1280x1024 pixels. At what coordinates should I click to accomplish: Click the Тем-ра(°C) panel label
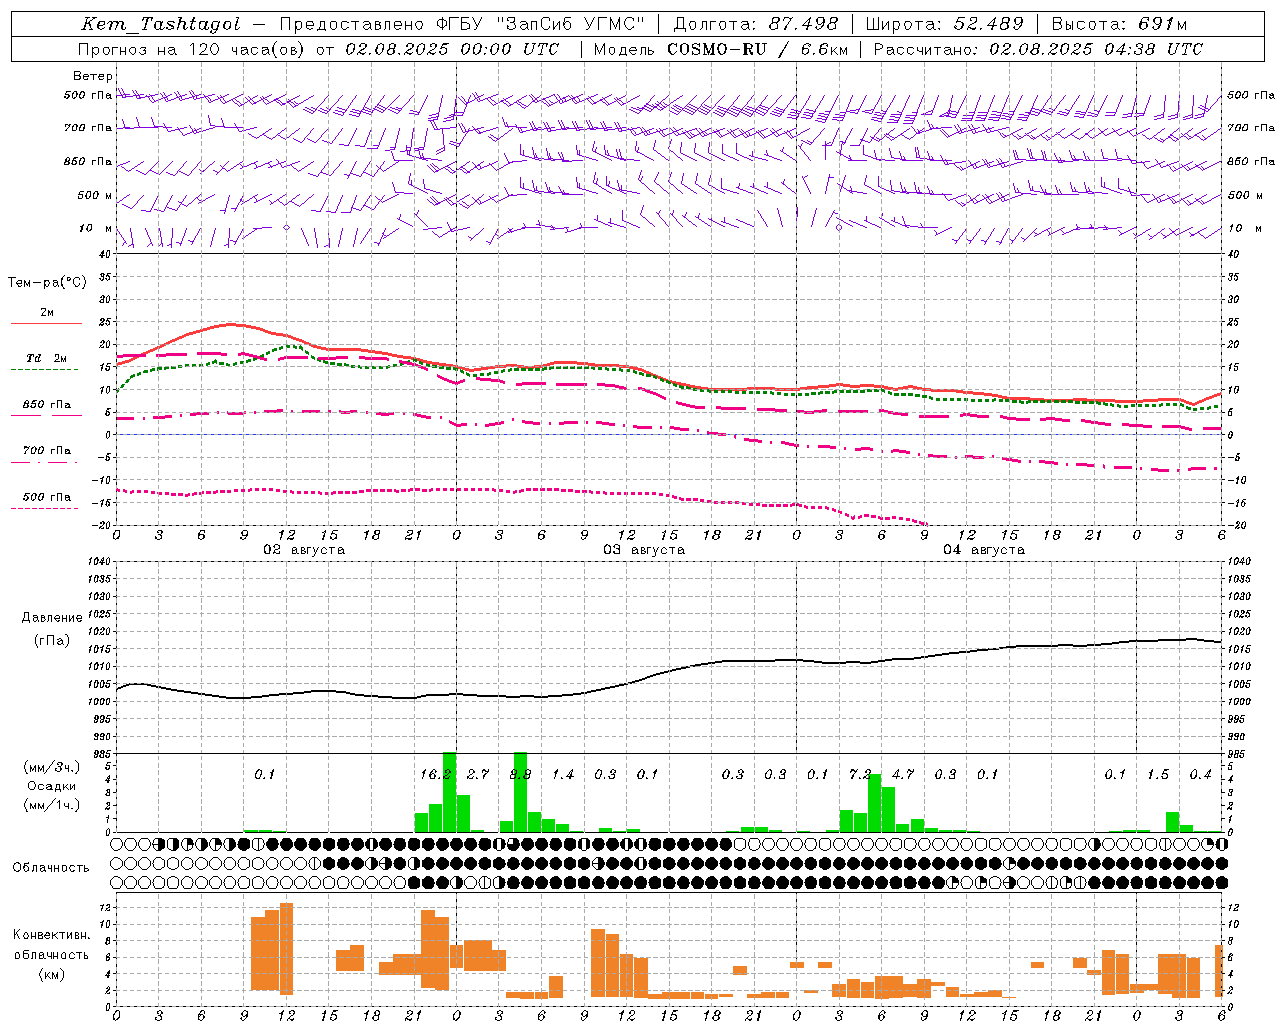pos(47,283)
